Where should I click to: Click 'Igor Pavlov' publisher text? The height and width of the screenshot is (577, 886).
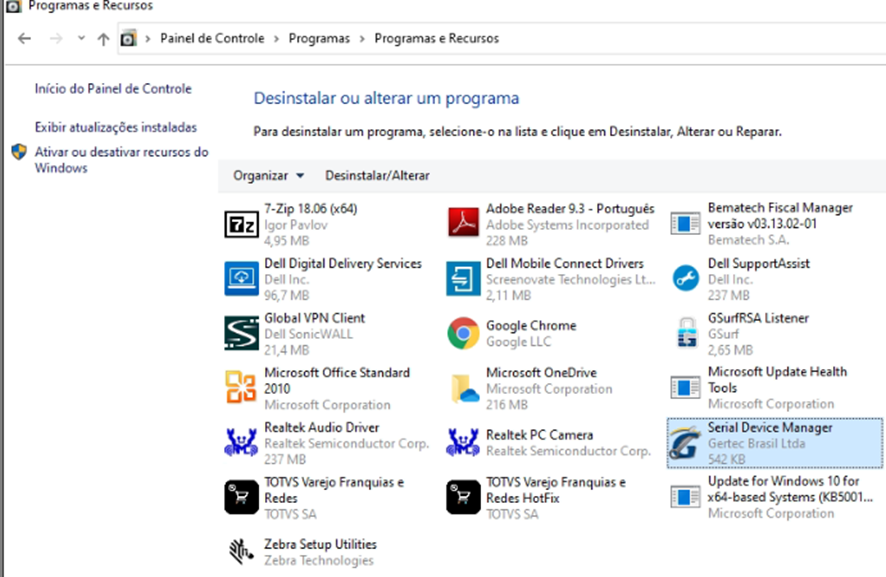coord(296,225)
